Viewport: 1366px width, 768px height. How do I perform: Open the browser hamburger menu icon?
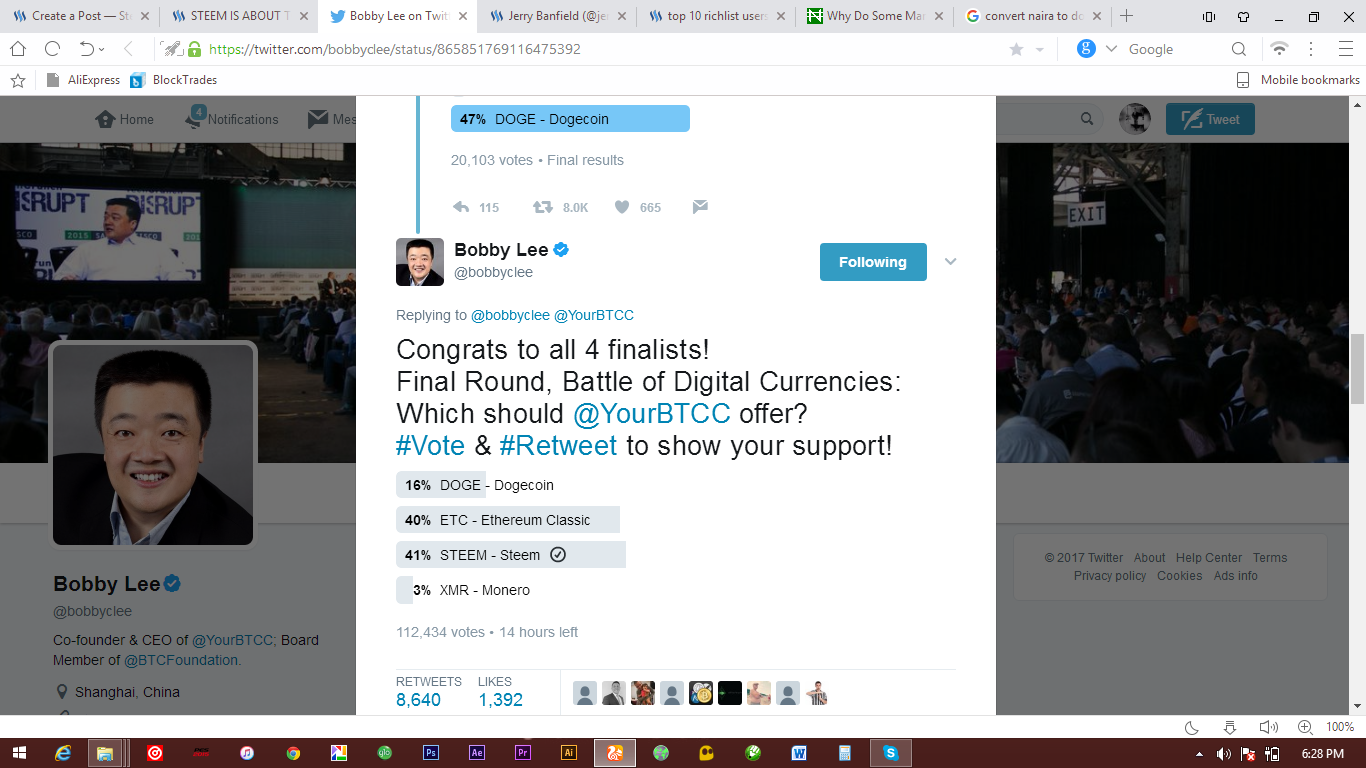tap(1345, 49)
